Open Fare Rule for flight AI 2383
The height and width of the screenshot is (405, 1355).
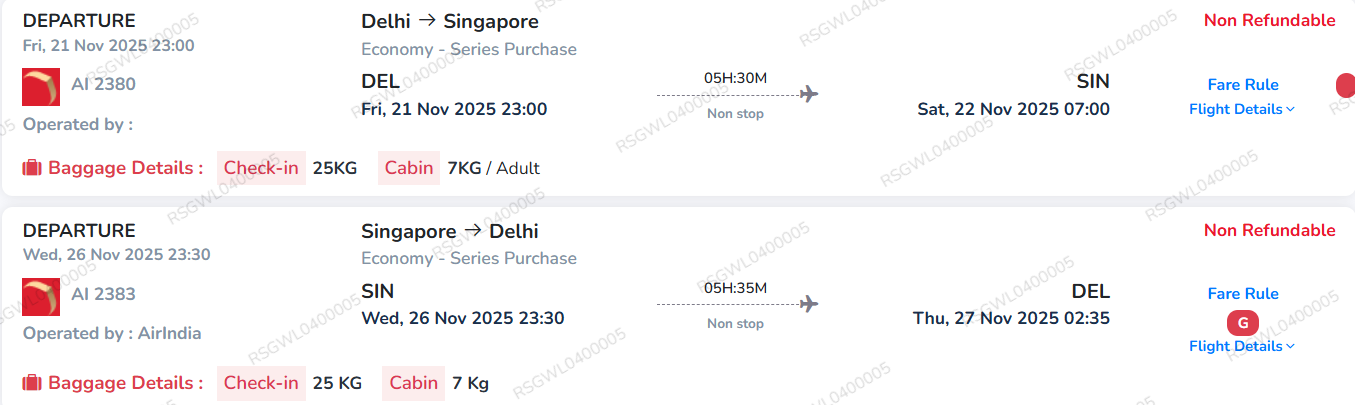[x=1243, y=294]
